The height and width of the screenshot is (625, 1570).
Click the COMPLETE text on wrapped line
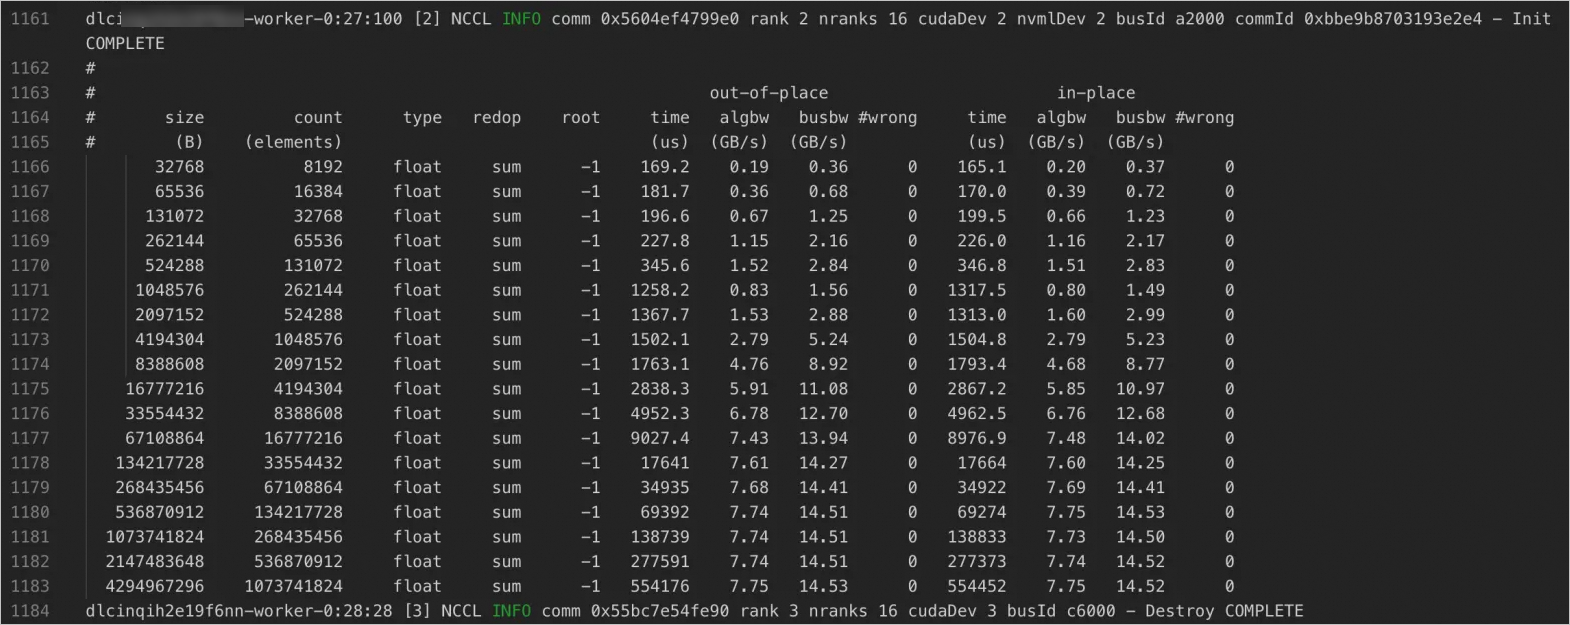point(125,44)
